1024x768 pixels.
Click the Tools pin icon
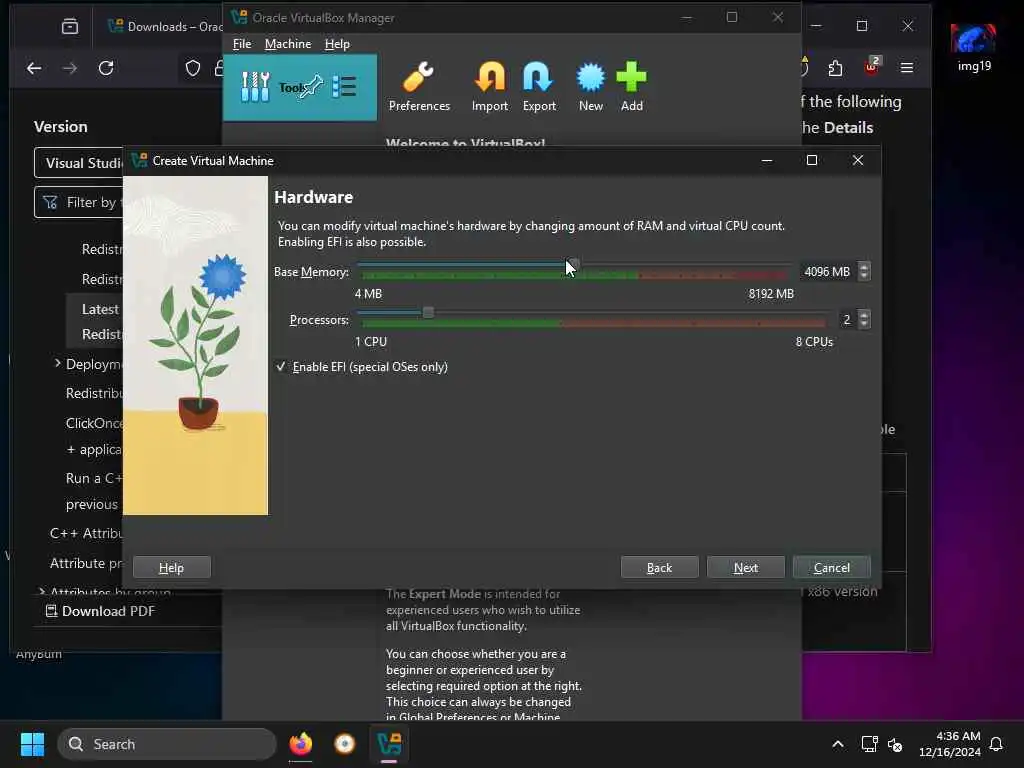coord(312,87)
